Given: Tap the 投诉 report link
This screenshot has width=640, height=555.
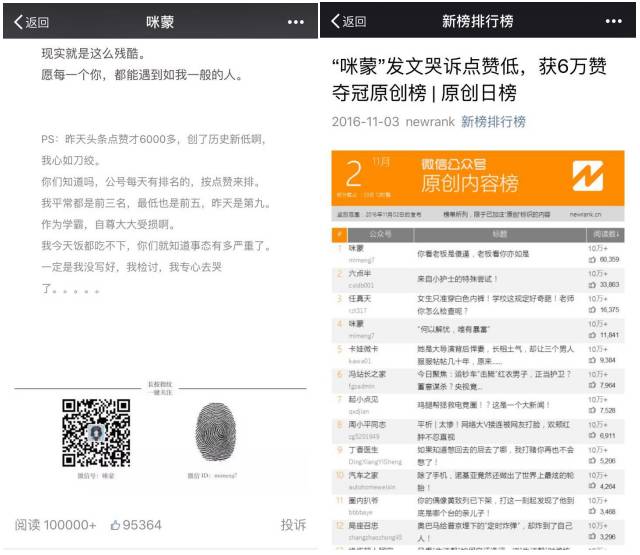Looking at the screenshot, I should click(293, 525).
